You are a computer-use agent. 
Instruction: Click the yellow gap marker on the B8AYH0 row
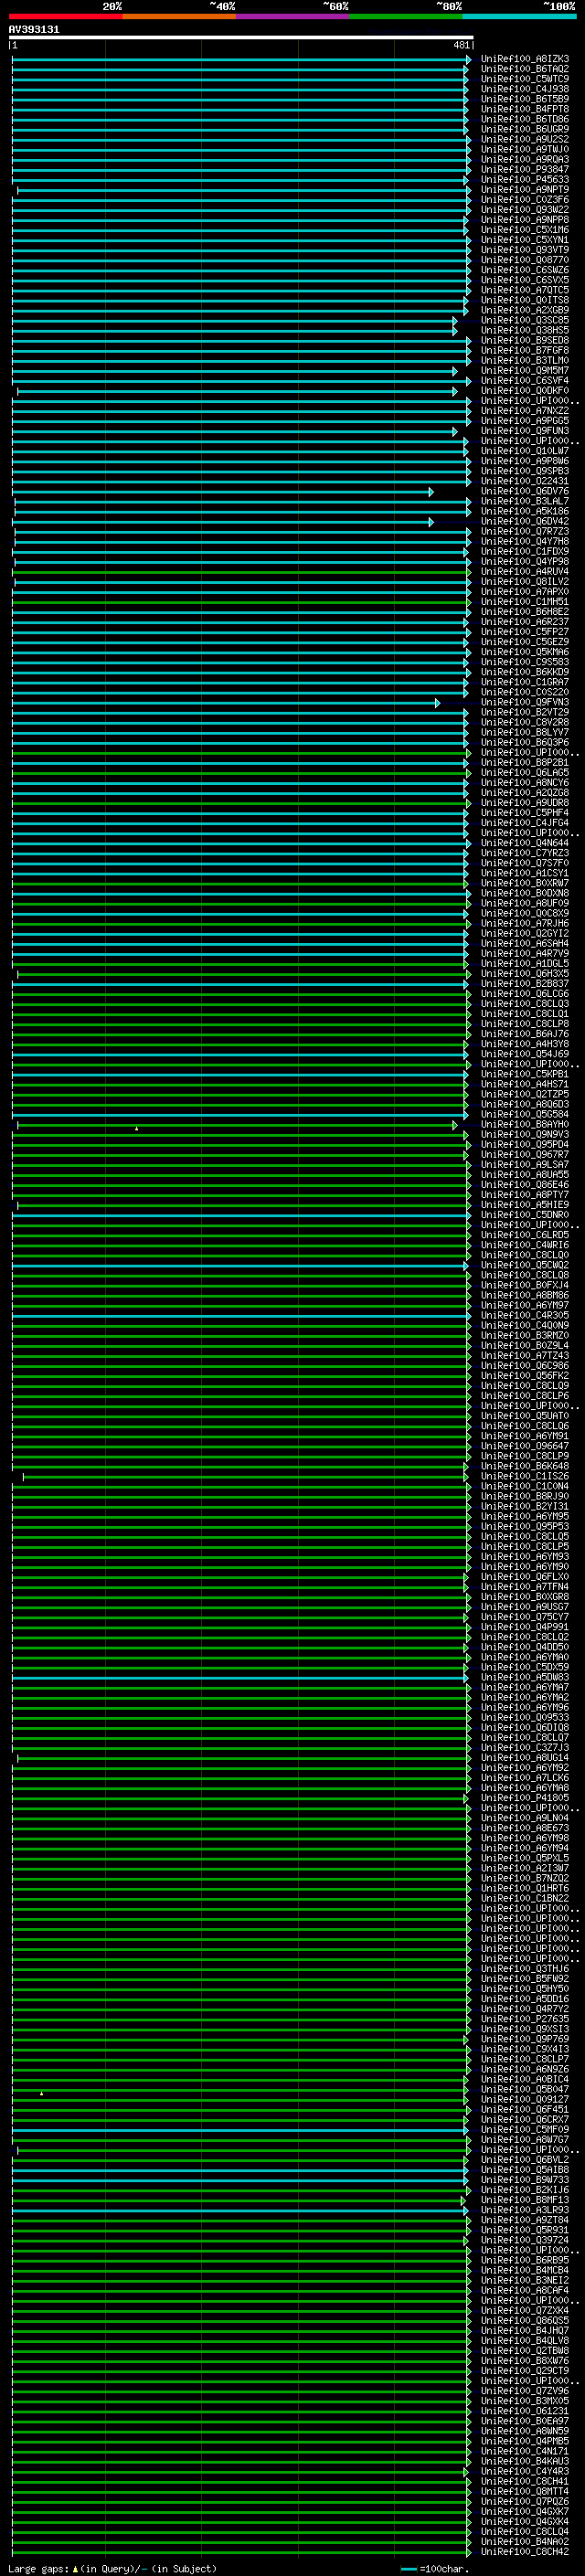coord(137,1128)
